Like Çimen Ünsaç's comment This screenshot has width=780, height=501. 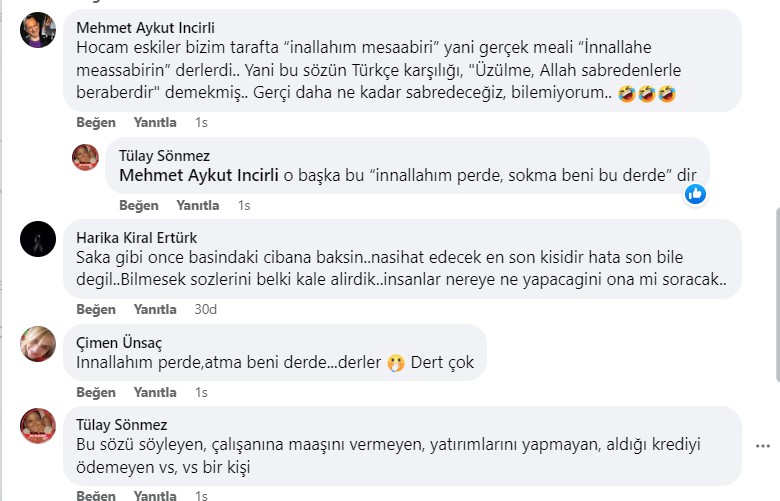click(x=96, y=392)
